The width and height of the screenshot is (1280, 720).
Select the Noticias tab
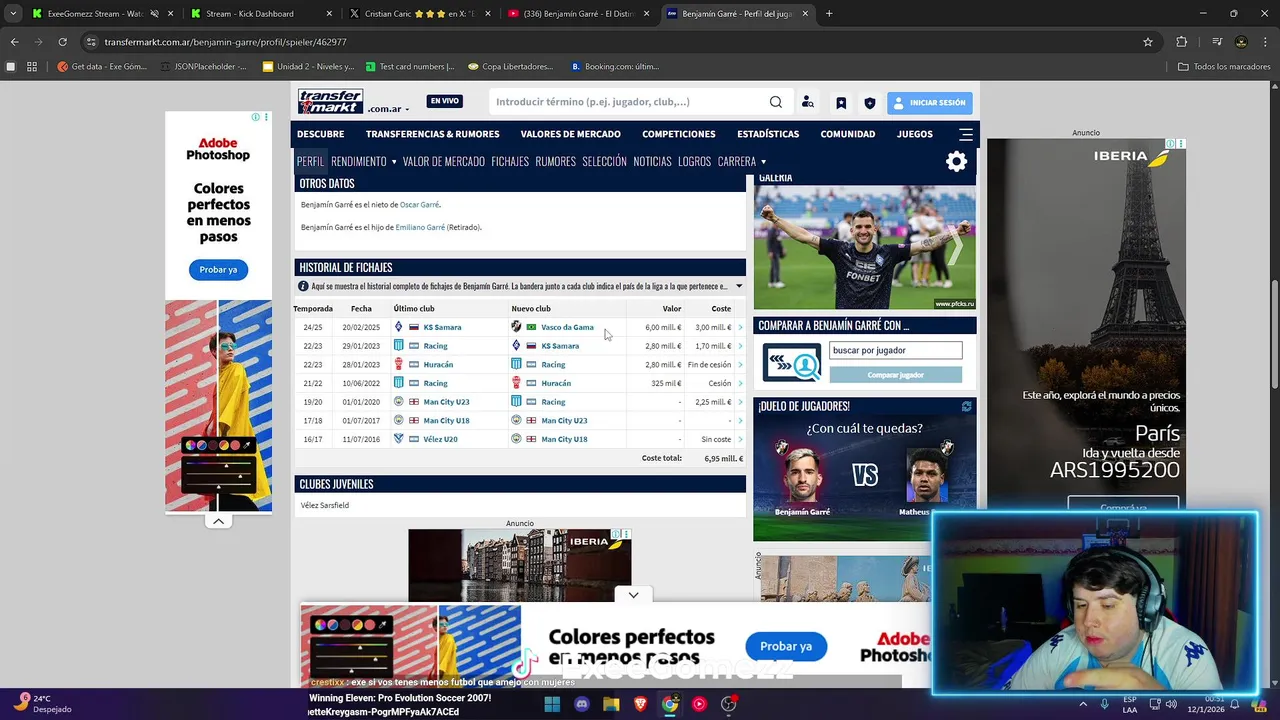(652, 162)
